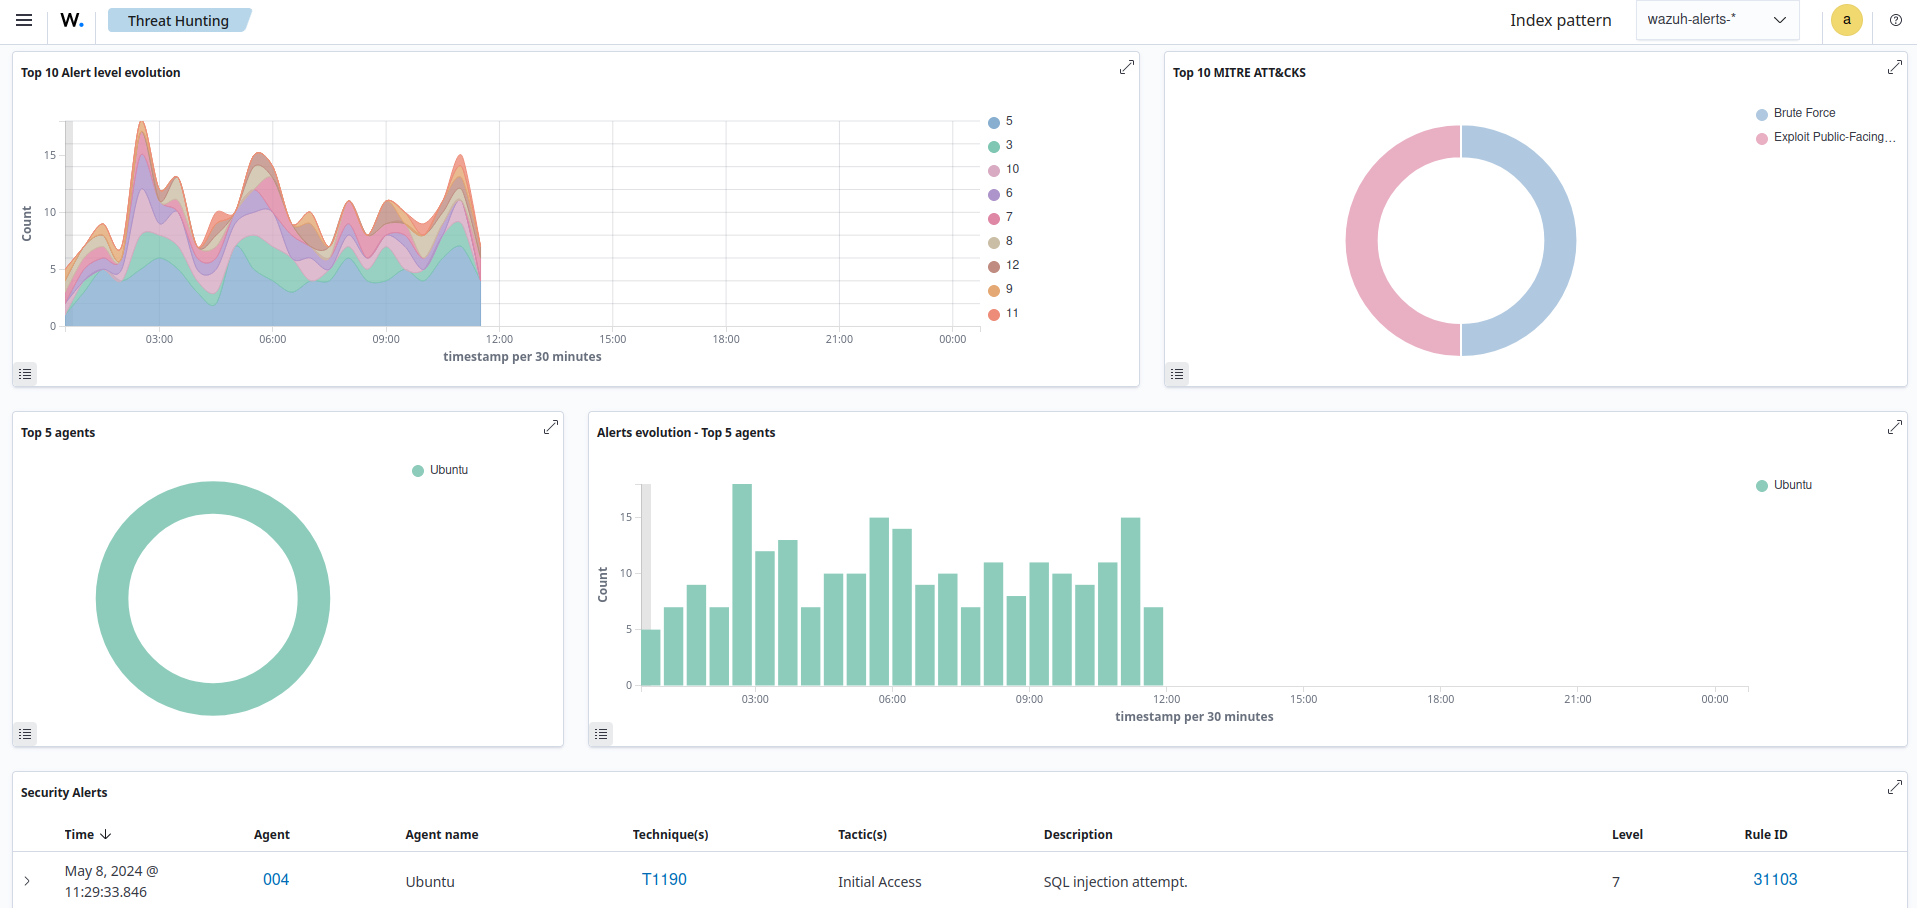Open technique T1190 link
This screenshot has height=908, width=1917.
click(664, 879)
